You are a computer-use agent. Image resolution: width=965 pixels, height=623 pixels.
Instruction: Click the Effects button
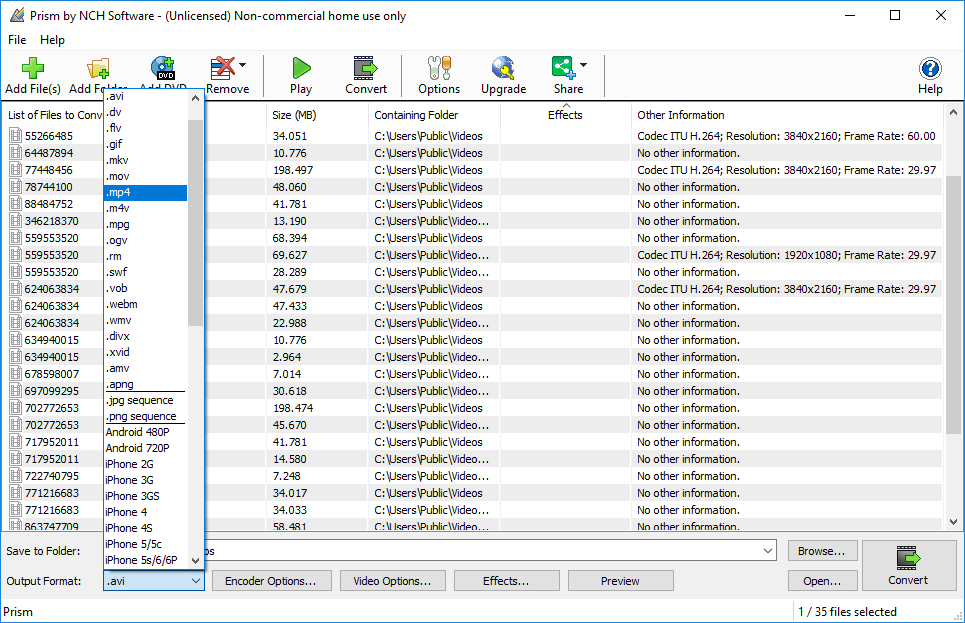tap(507, 581)
